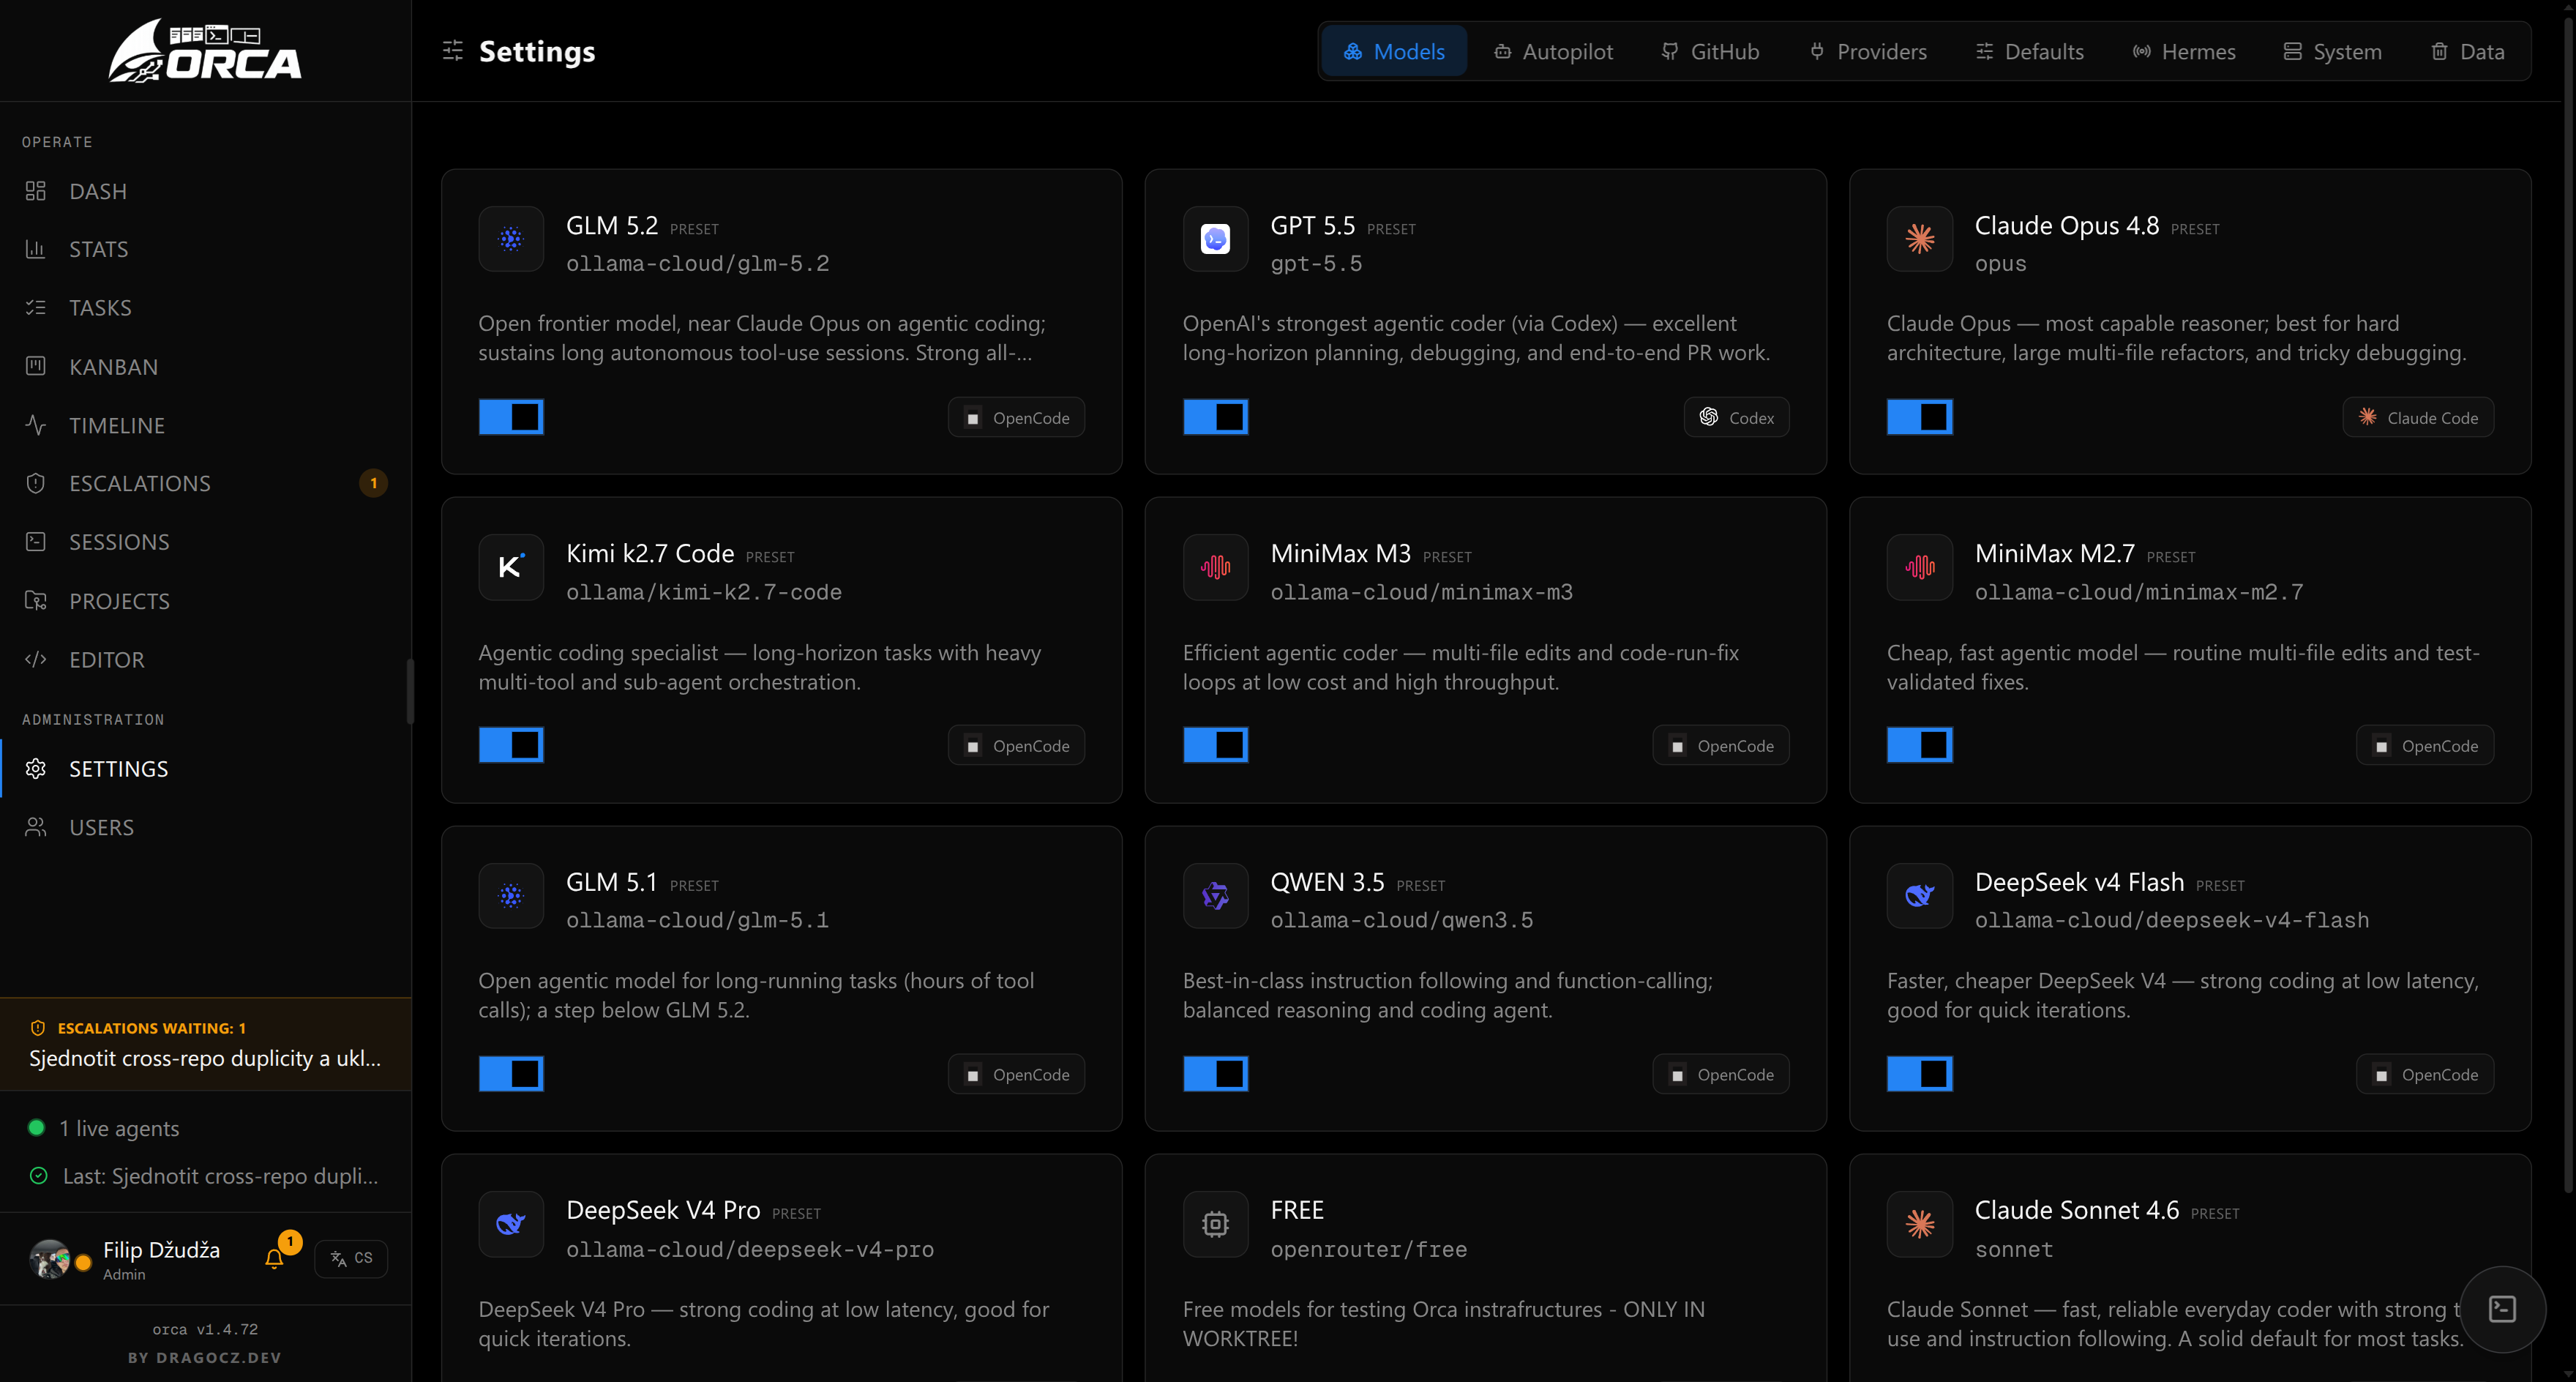Image resolution: width=2576 pixels, height=1382 pixels.
Task: Switch off the MiniMax M2.7 toggle
Action: pos(1919,745)
